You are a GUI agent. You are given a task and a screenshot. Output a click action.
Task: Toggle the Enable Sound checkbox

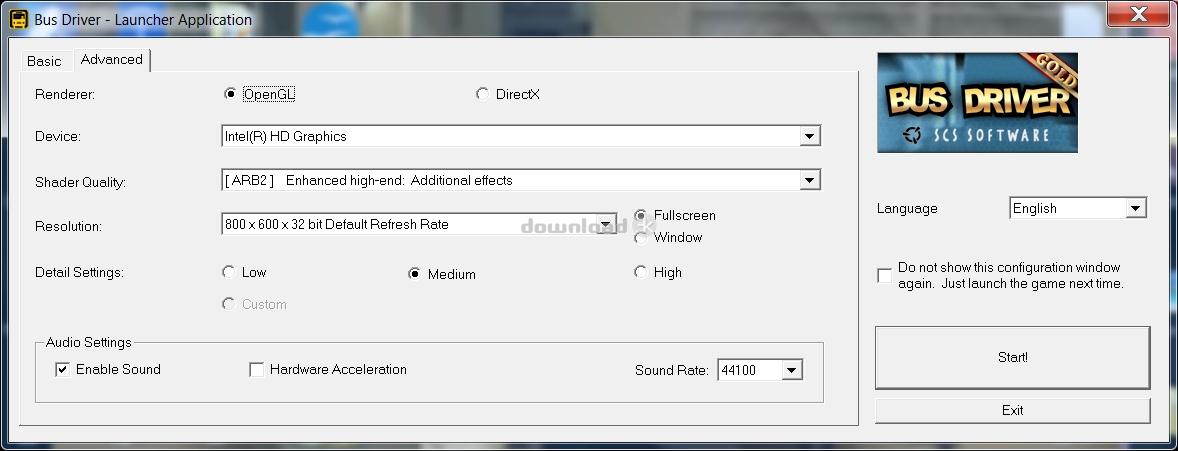[63, 370]
